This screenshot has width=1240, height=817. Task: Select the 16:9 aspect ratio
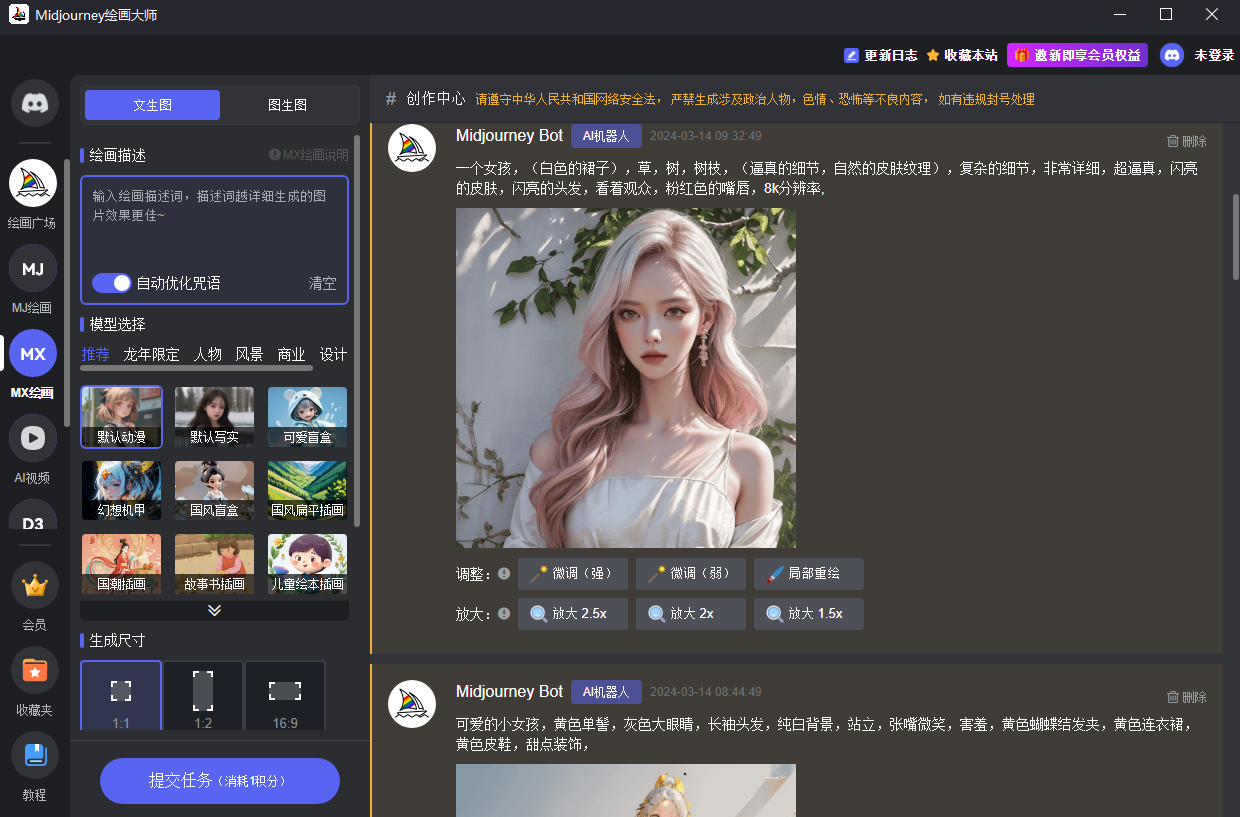click(x=284, y=695)
